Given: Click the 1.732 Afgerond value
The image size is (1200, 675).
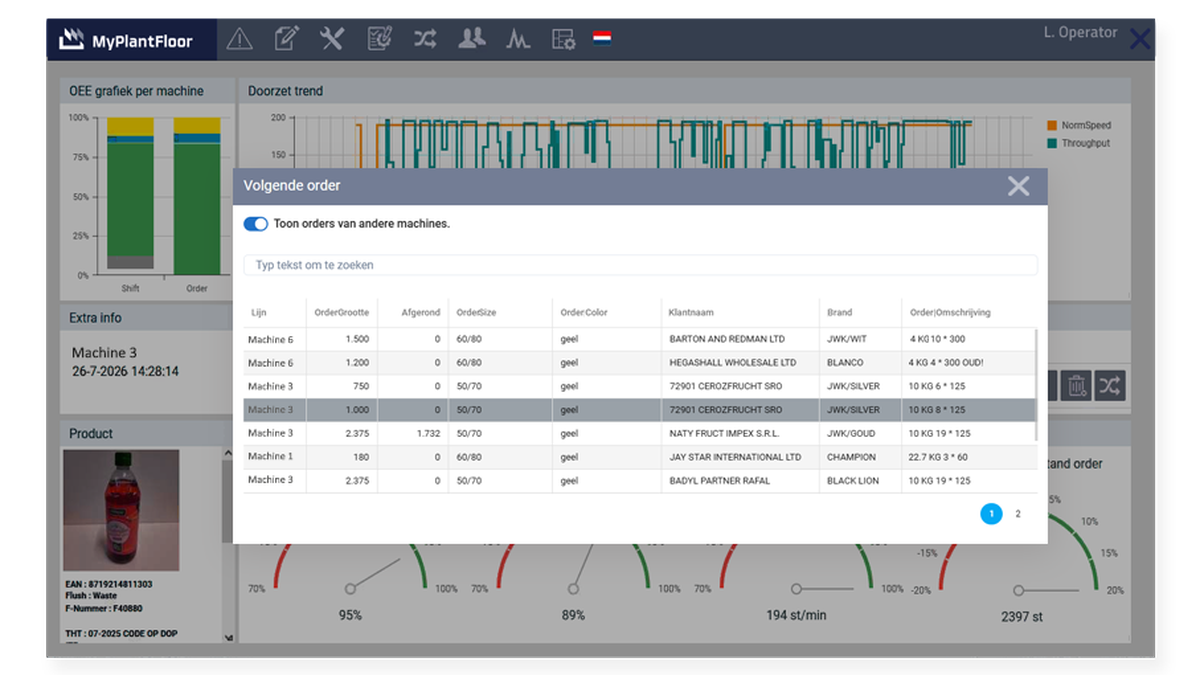Looking at the screenshot, I should [429, 433].
